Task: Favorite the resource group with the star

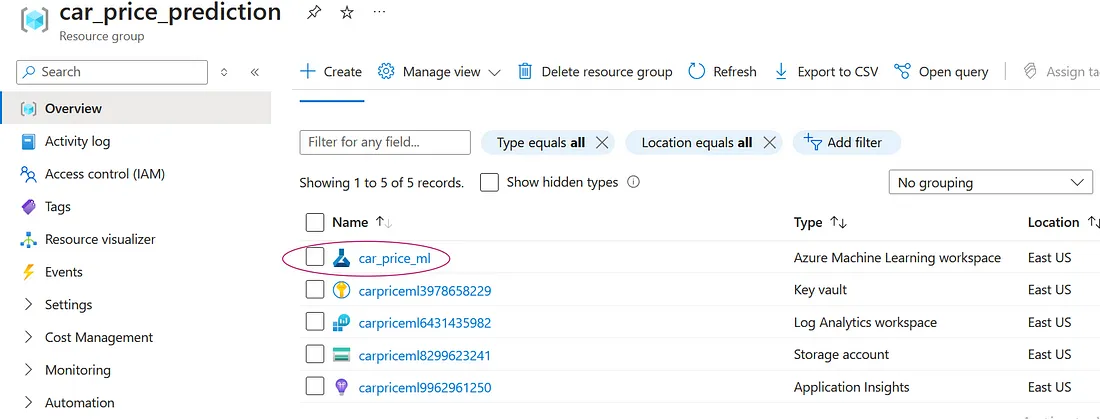Action: [x=347, y=13]
